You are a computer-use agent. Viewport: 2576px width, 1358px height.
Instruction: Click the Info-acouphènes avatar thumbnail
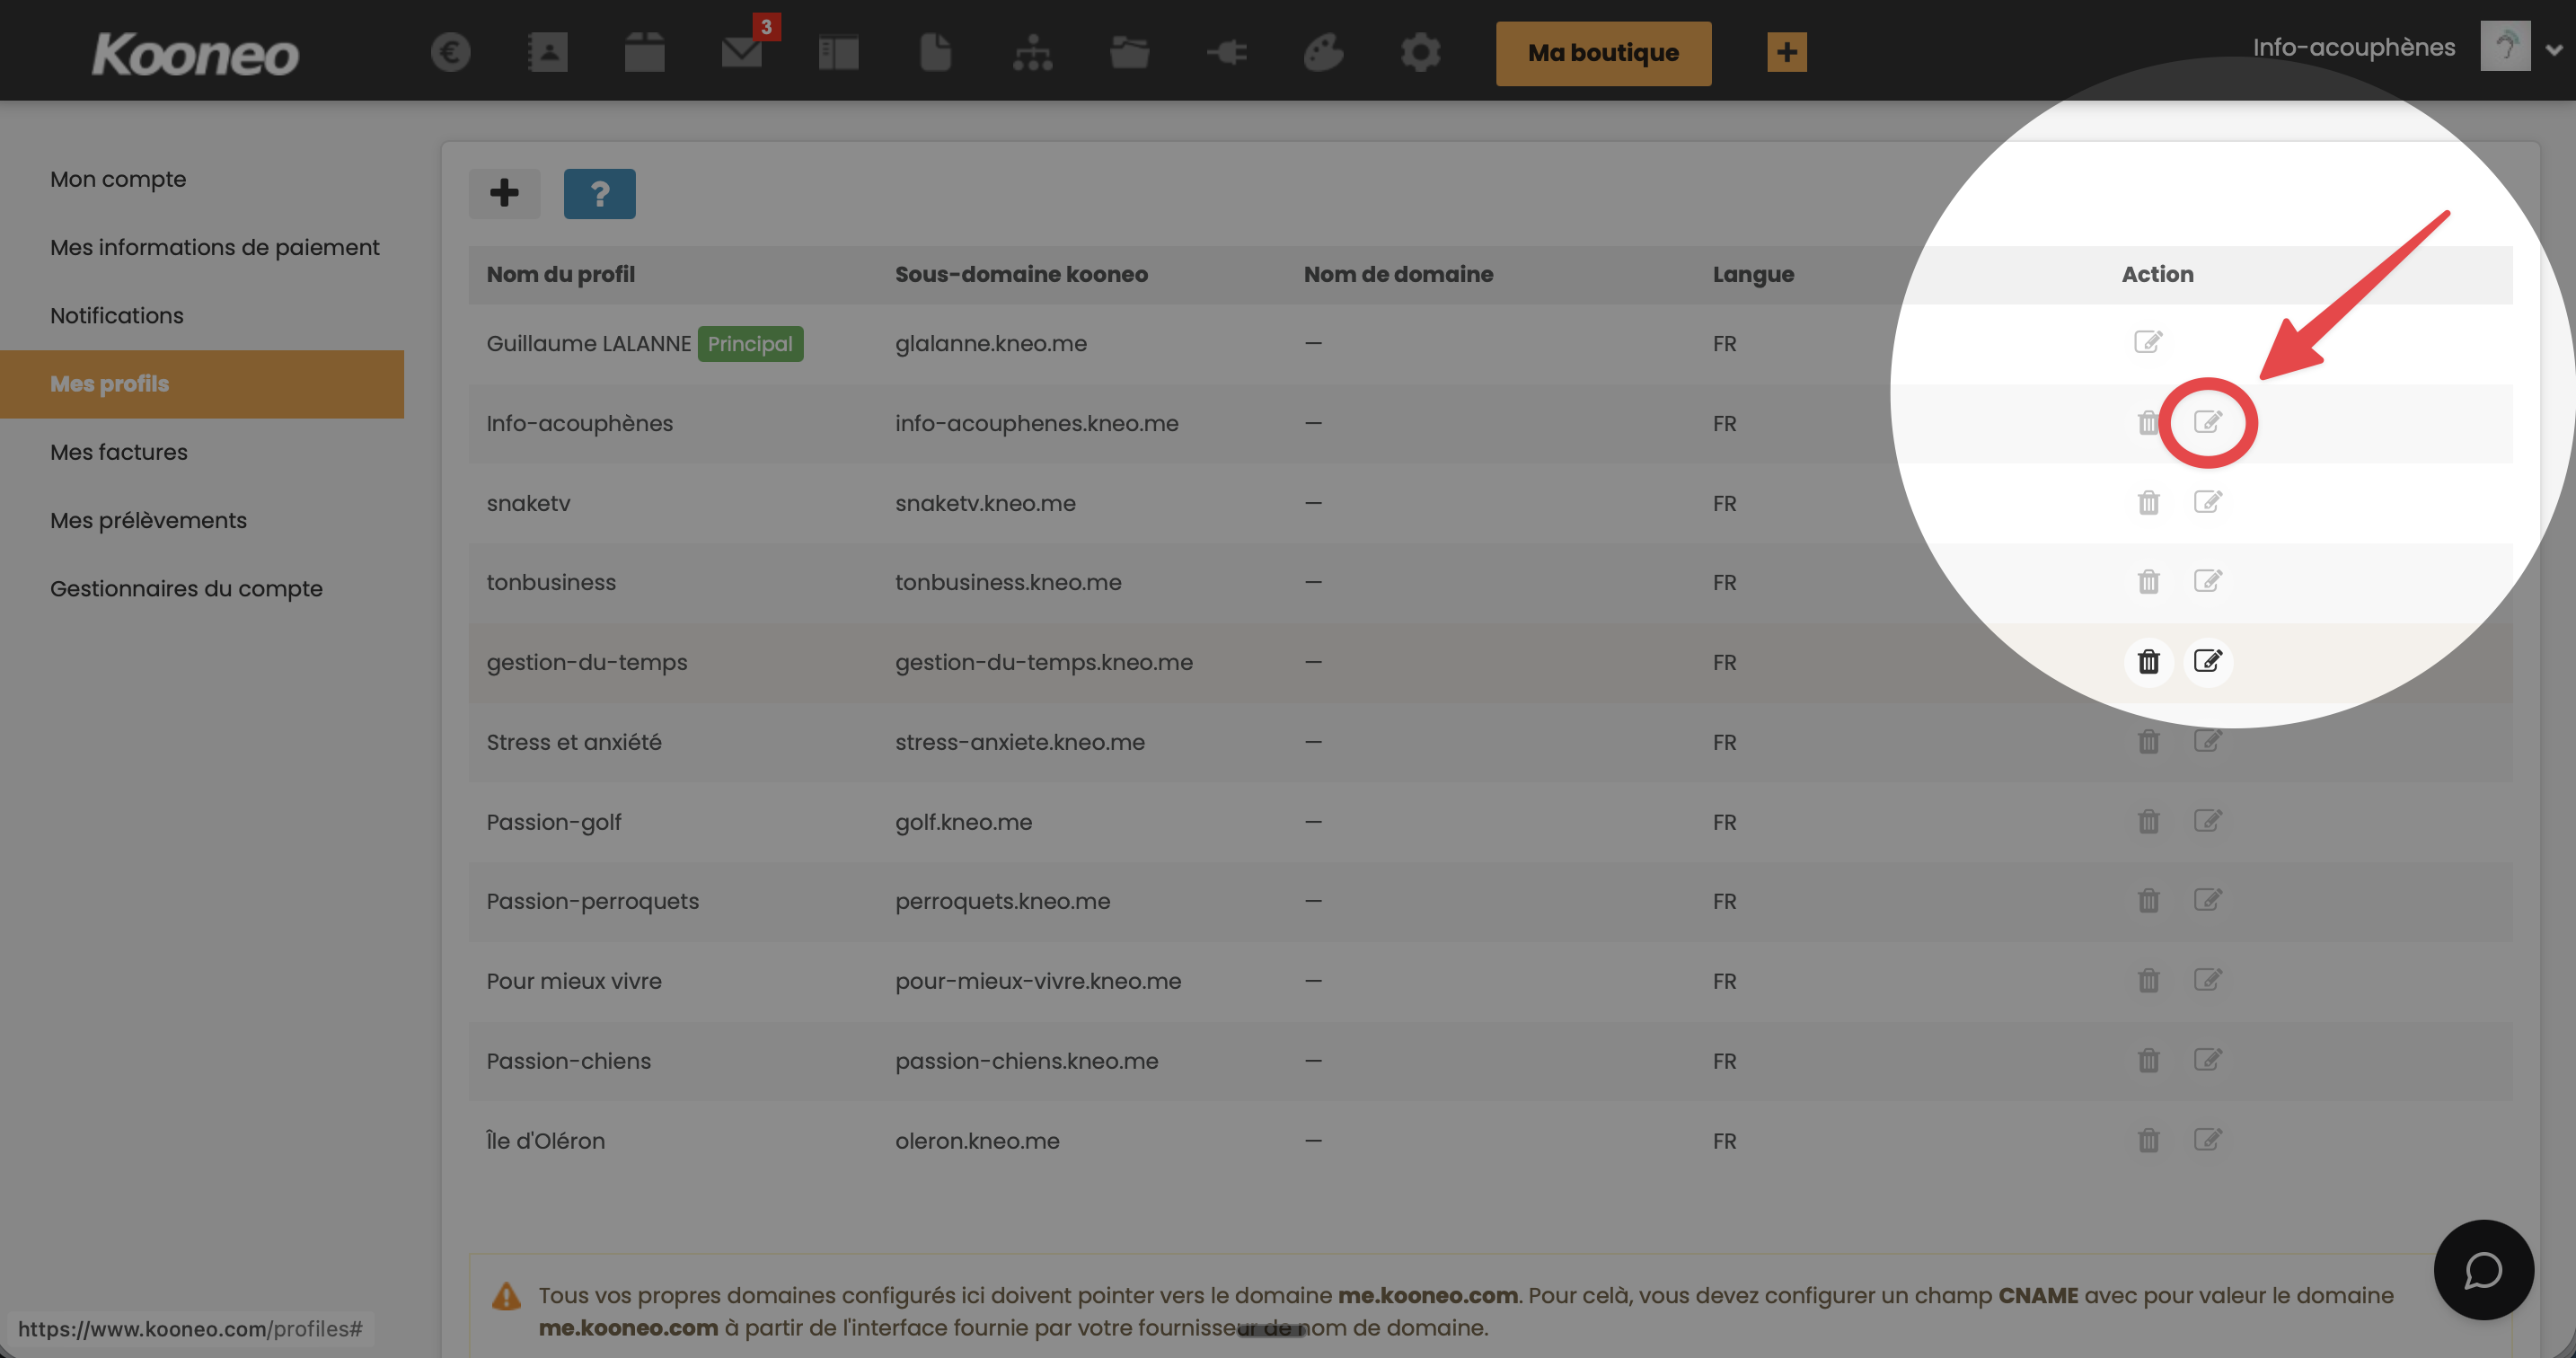click(2504, 46)
